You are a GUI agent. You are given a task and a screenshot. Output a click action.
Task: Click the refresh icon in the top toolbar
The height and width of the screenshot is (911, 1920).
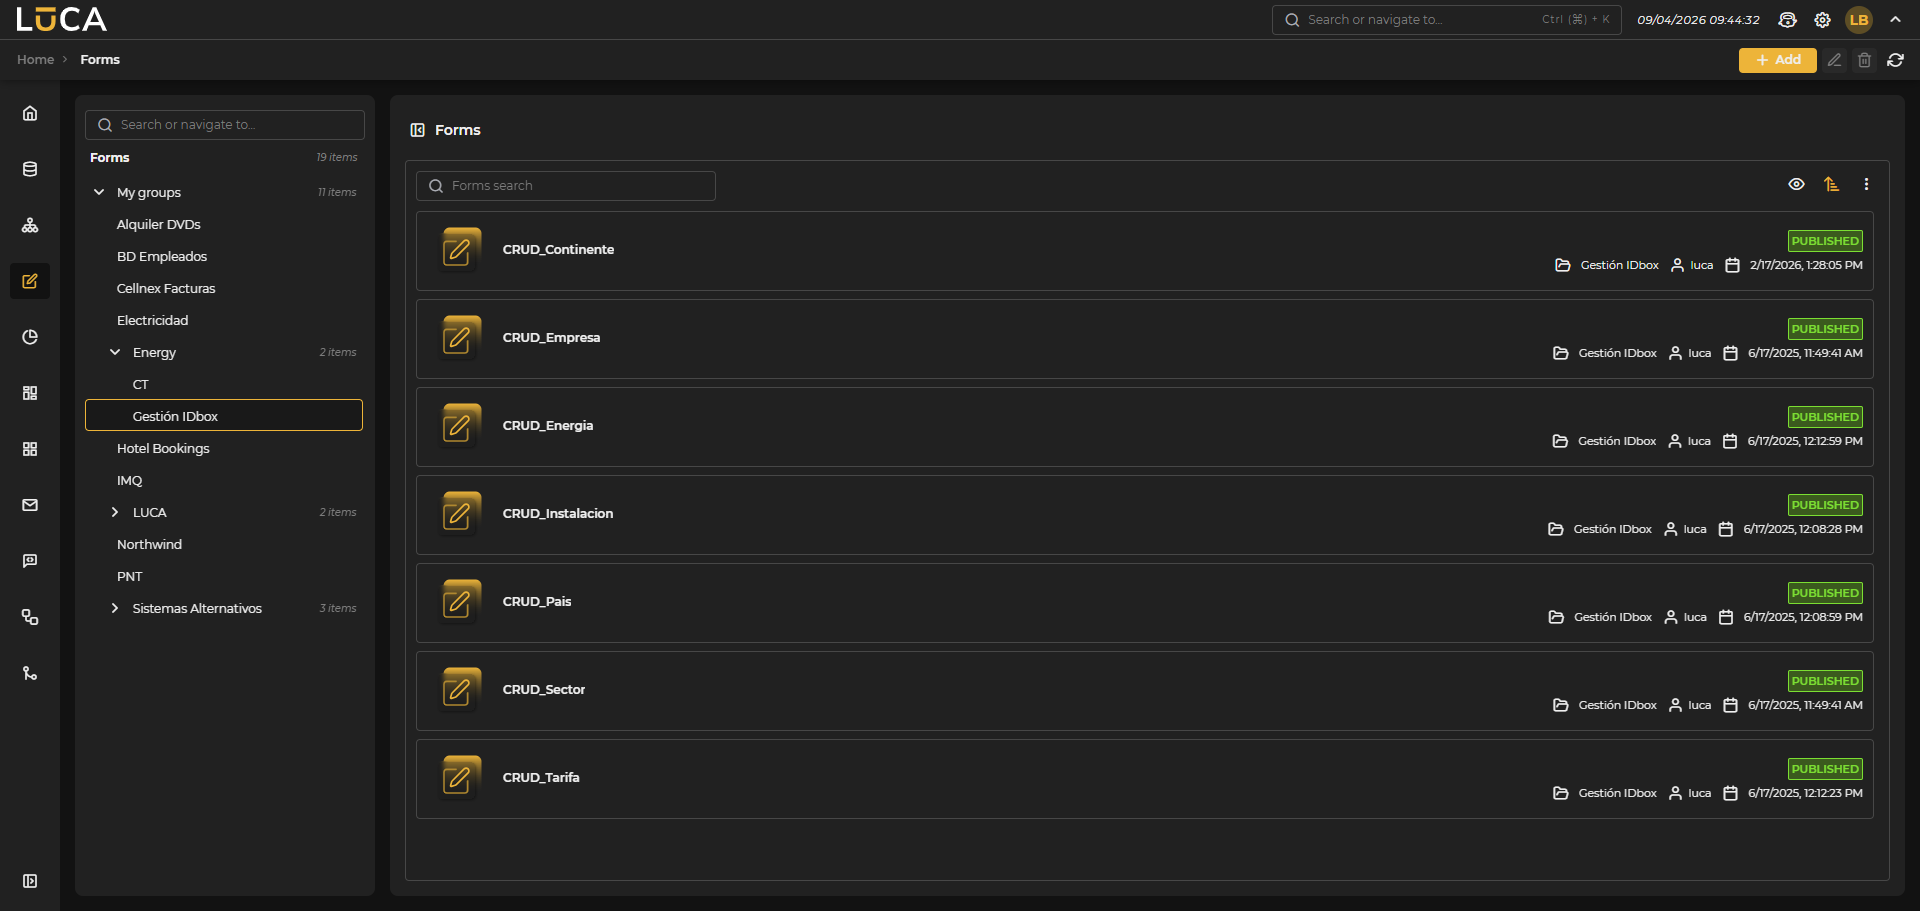pos(1895,60)
